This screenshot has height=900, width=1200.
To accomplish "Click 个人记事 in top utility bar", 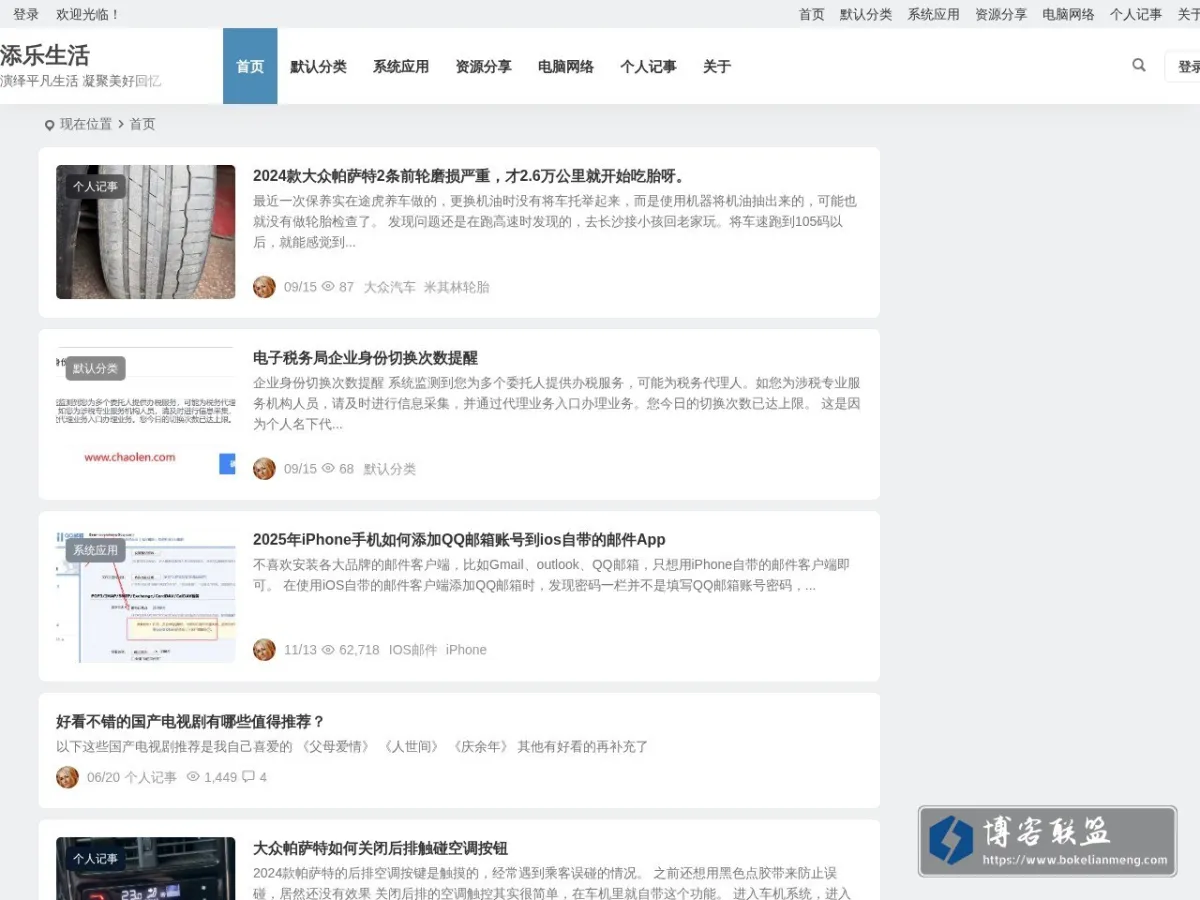I will [x=1136, y=14].
